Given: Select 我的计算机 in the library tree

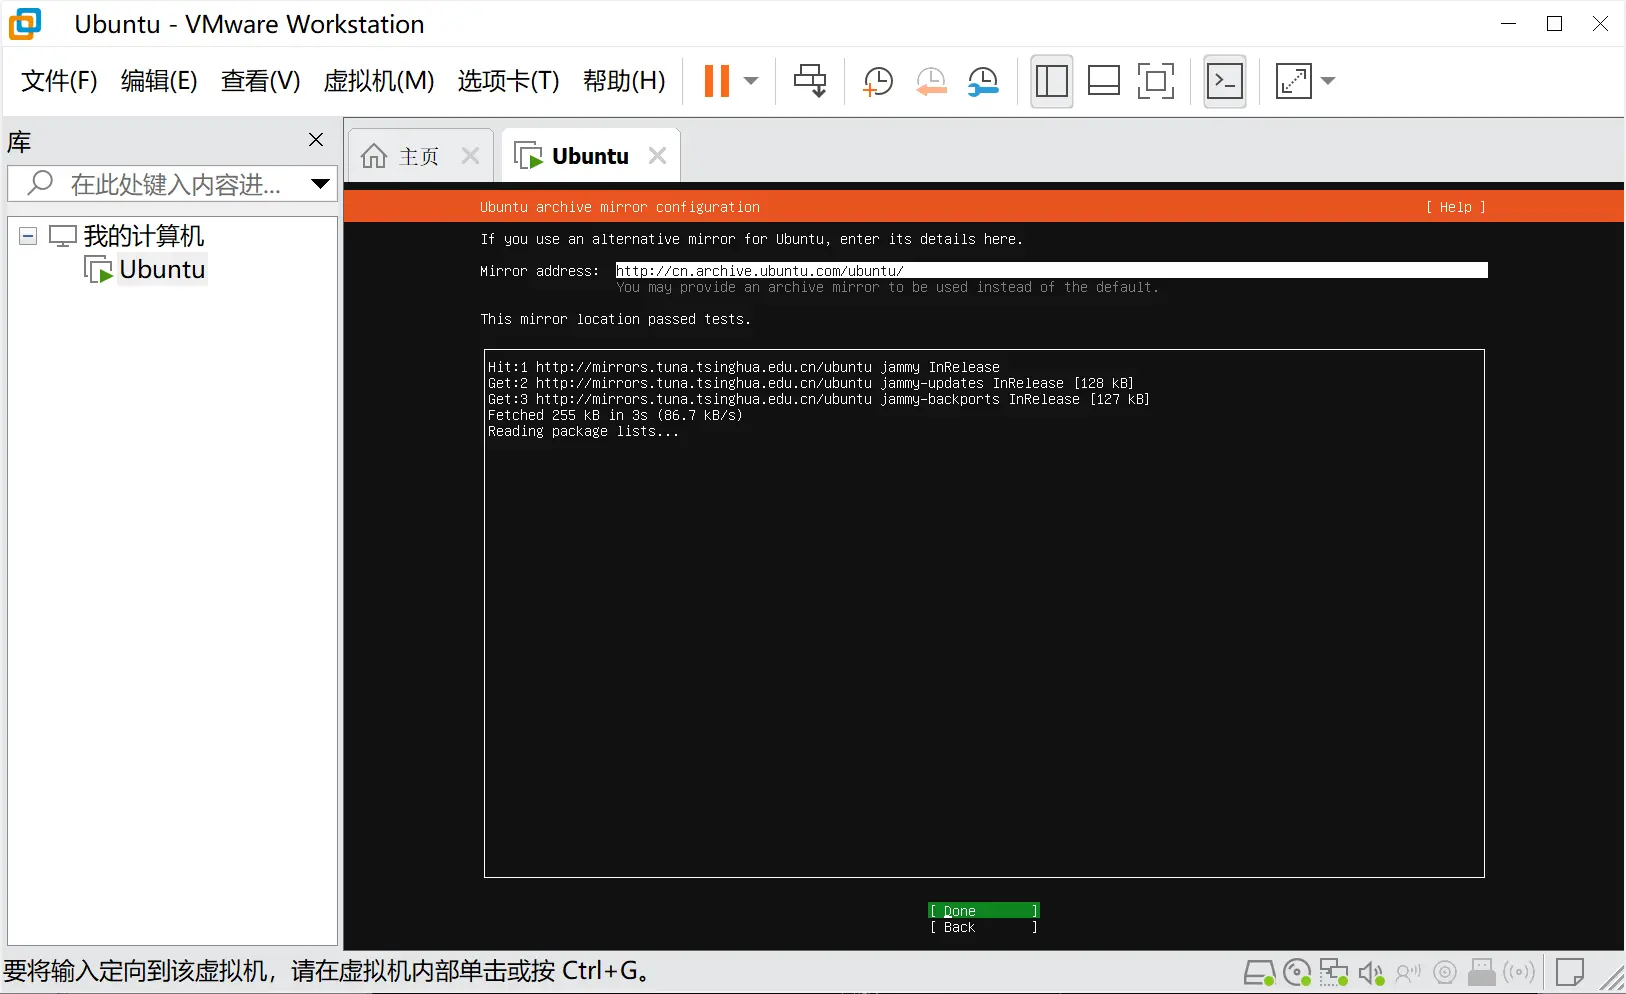Looking at the screenshot, I should click(144, 236).
